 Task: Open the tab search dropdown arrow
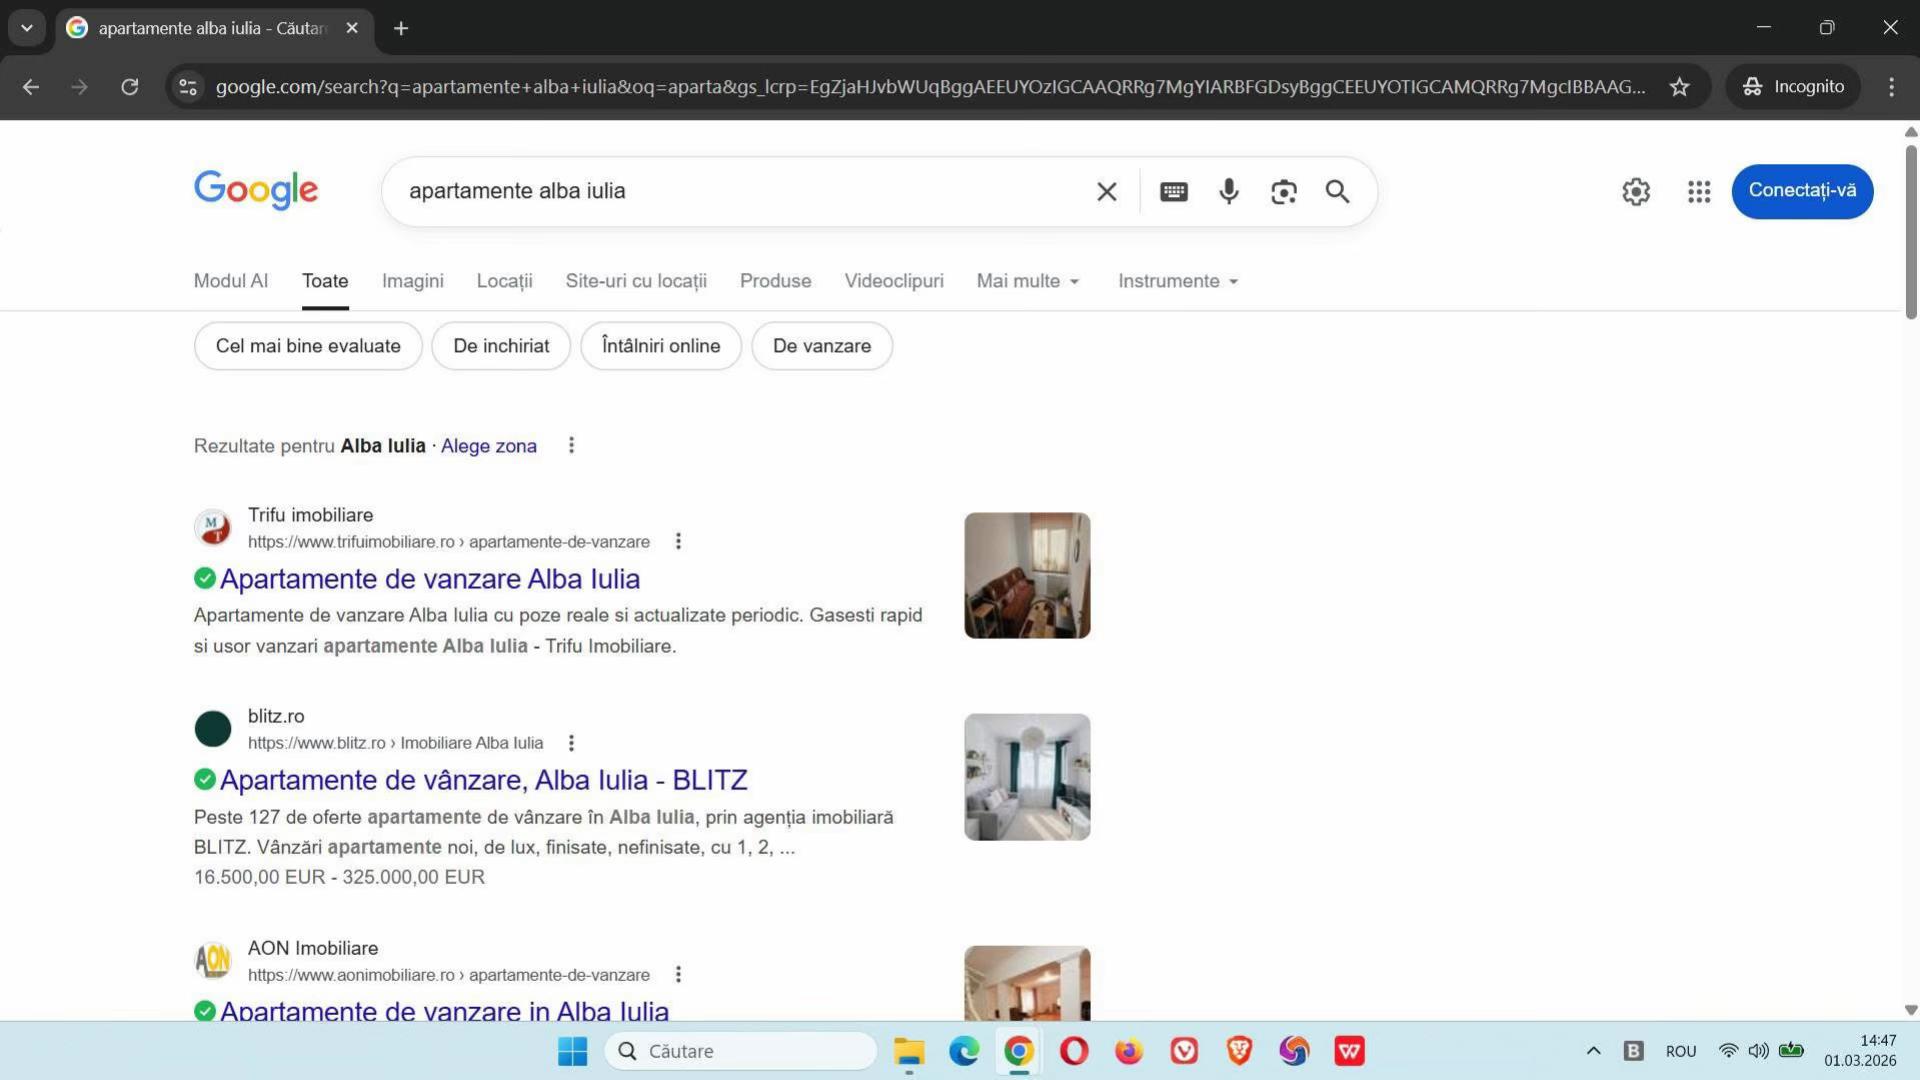click(27, 28)
